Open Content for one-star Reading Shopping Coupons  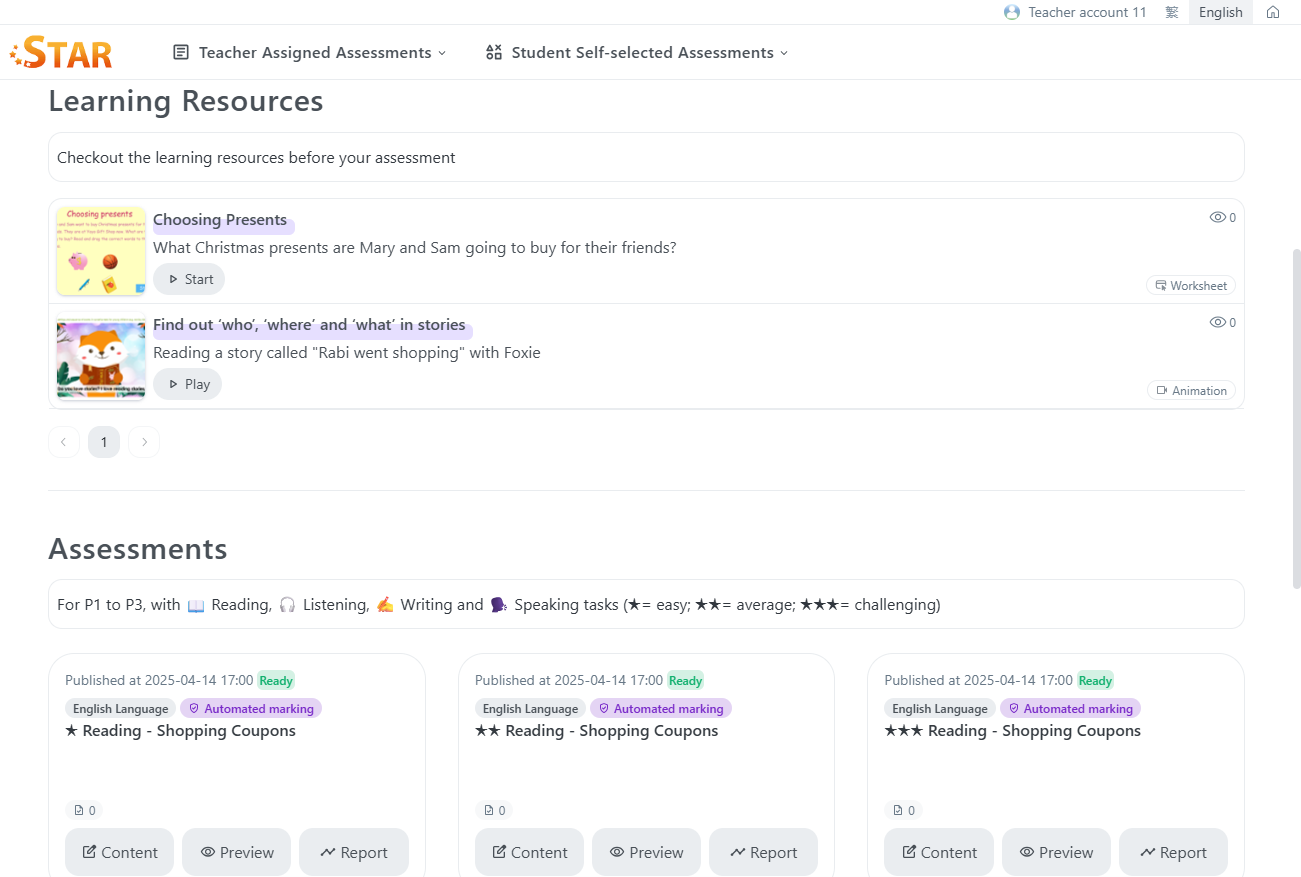120,852
